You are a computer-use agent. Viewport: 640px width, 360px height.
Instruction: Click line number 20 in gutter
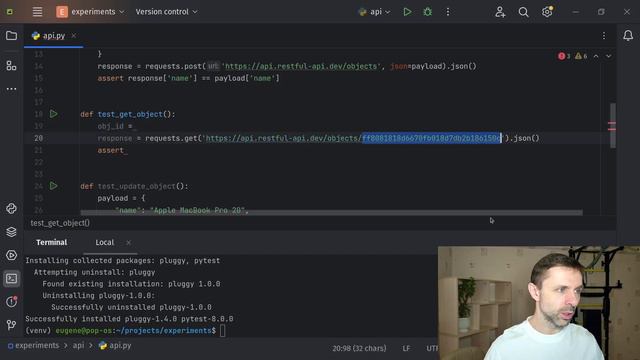[38, 138]
